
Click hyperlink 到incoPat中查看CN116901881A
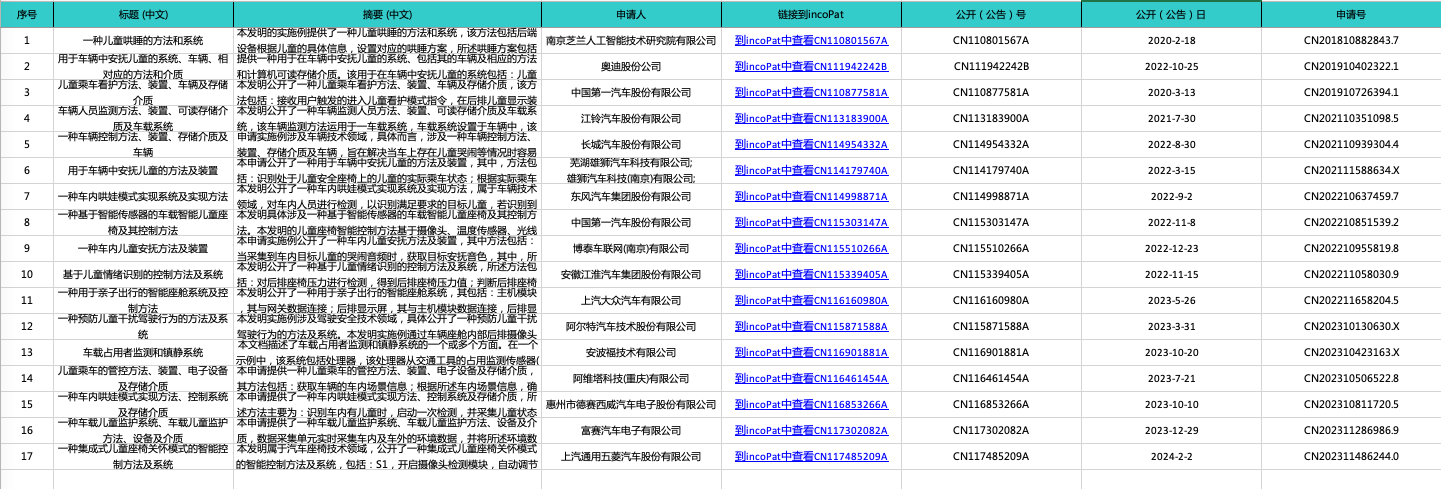(811, 353)
